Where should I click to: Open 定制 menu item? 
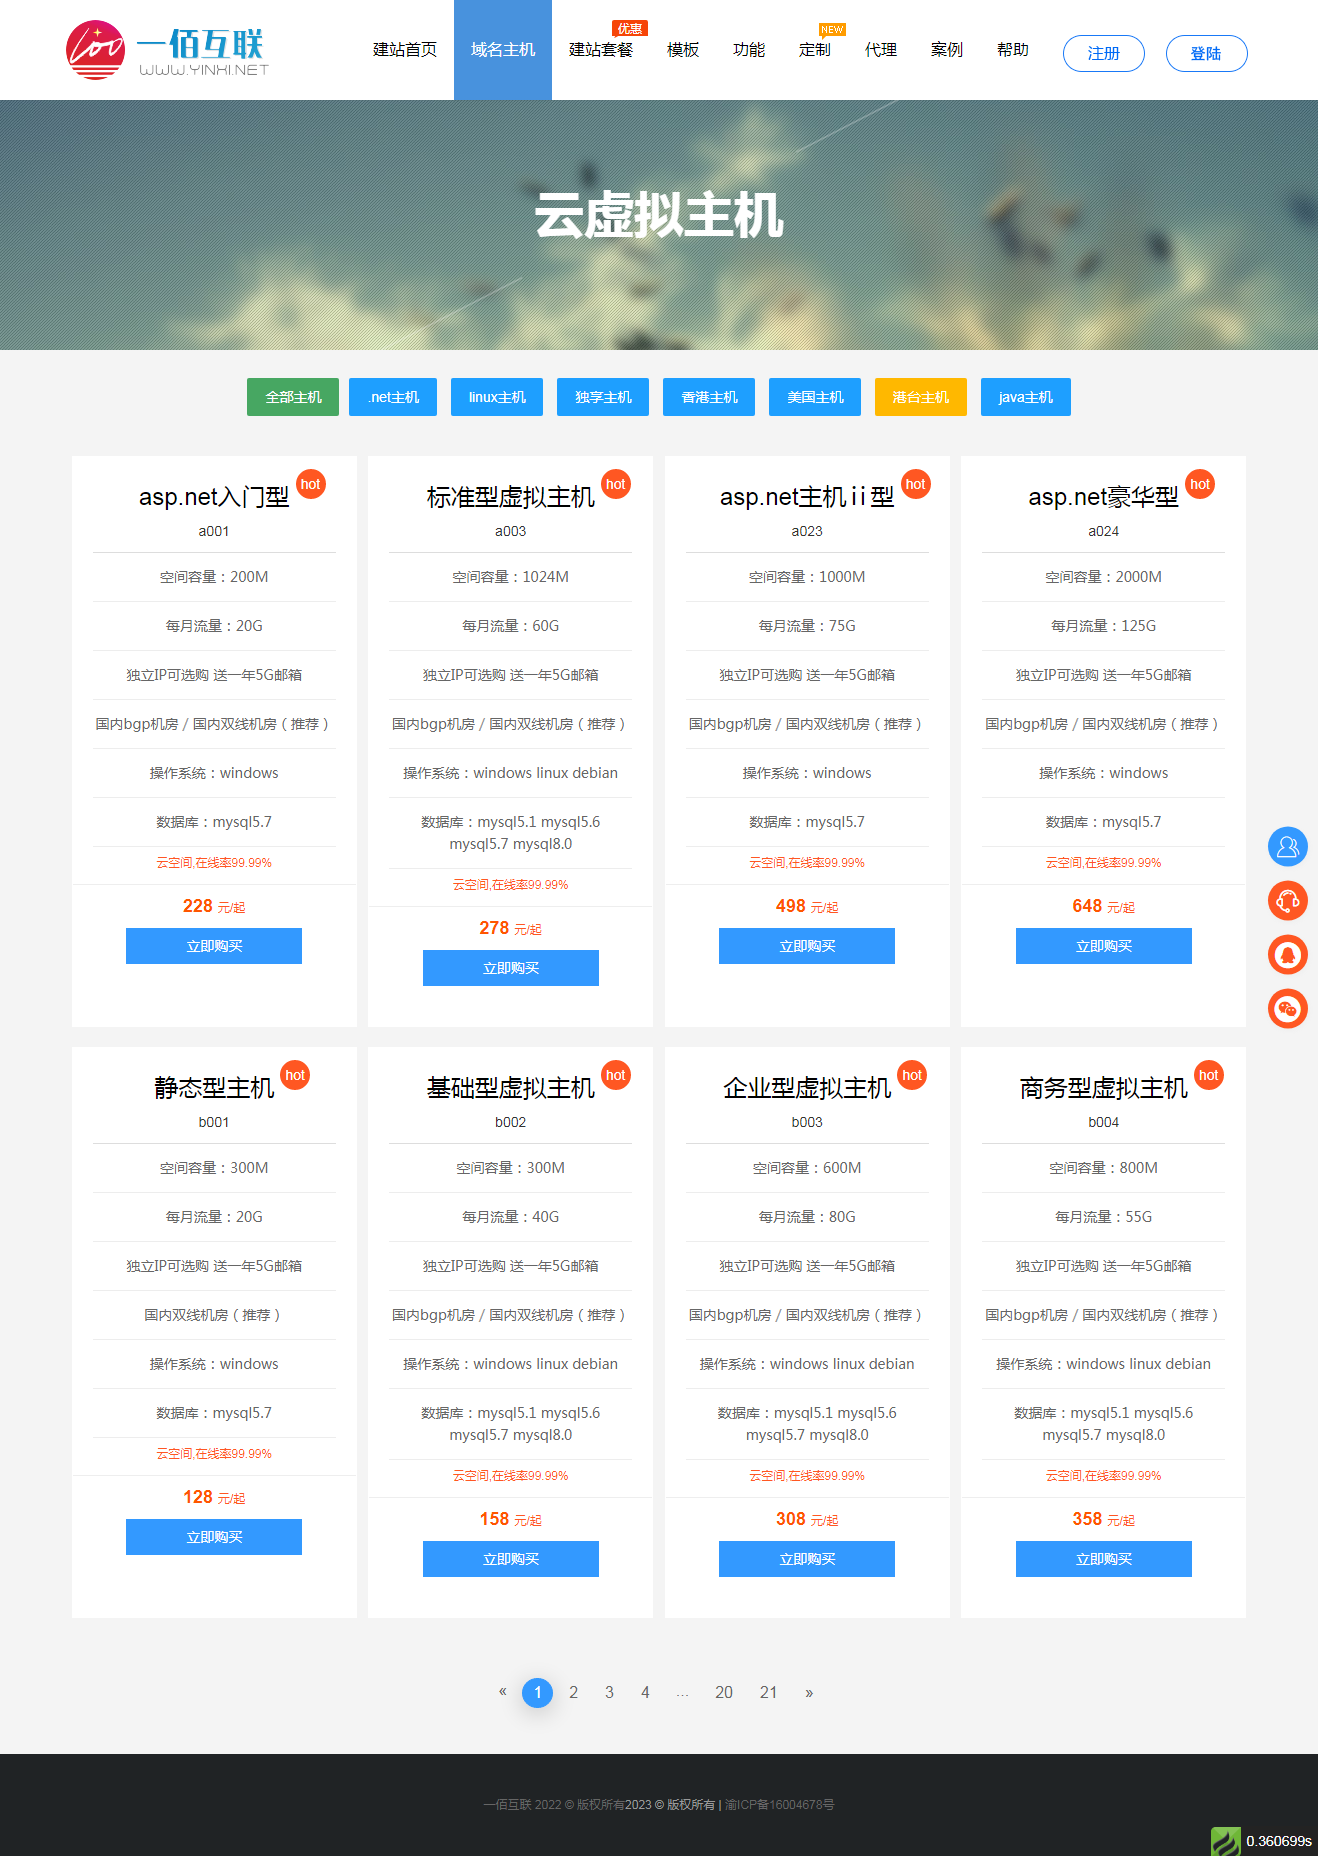pyautogui.click(x=815, y=50)
